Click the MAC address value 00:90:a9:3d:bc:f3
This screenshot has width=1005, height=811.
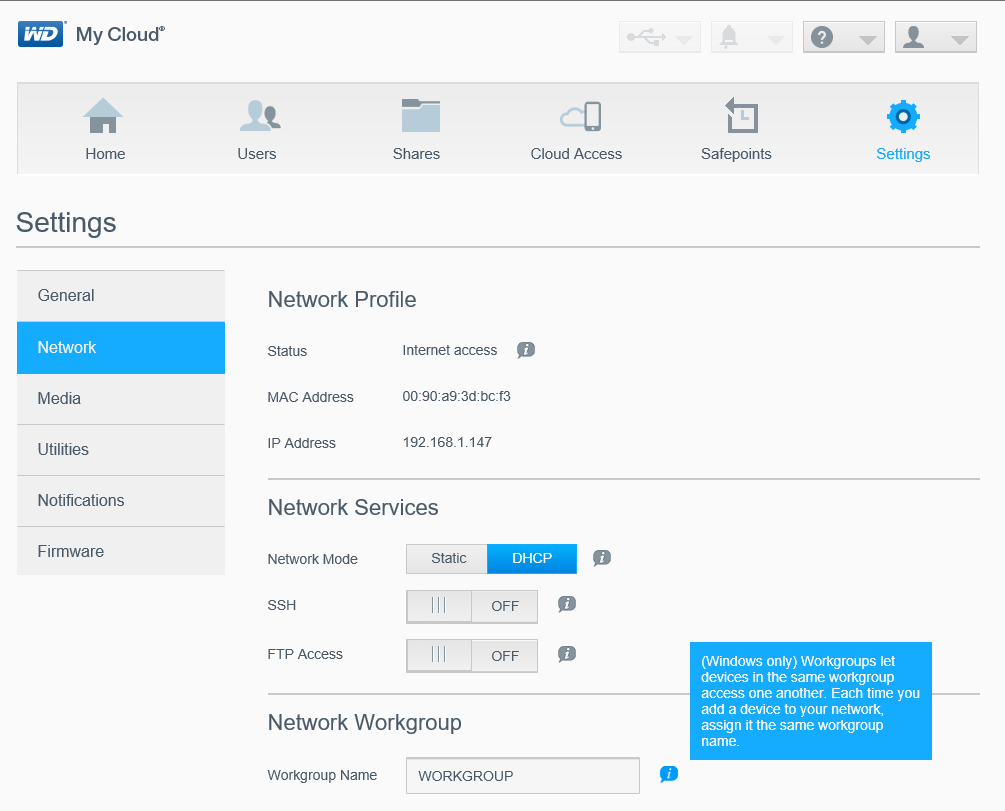(456, 396)
